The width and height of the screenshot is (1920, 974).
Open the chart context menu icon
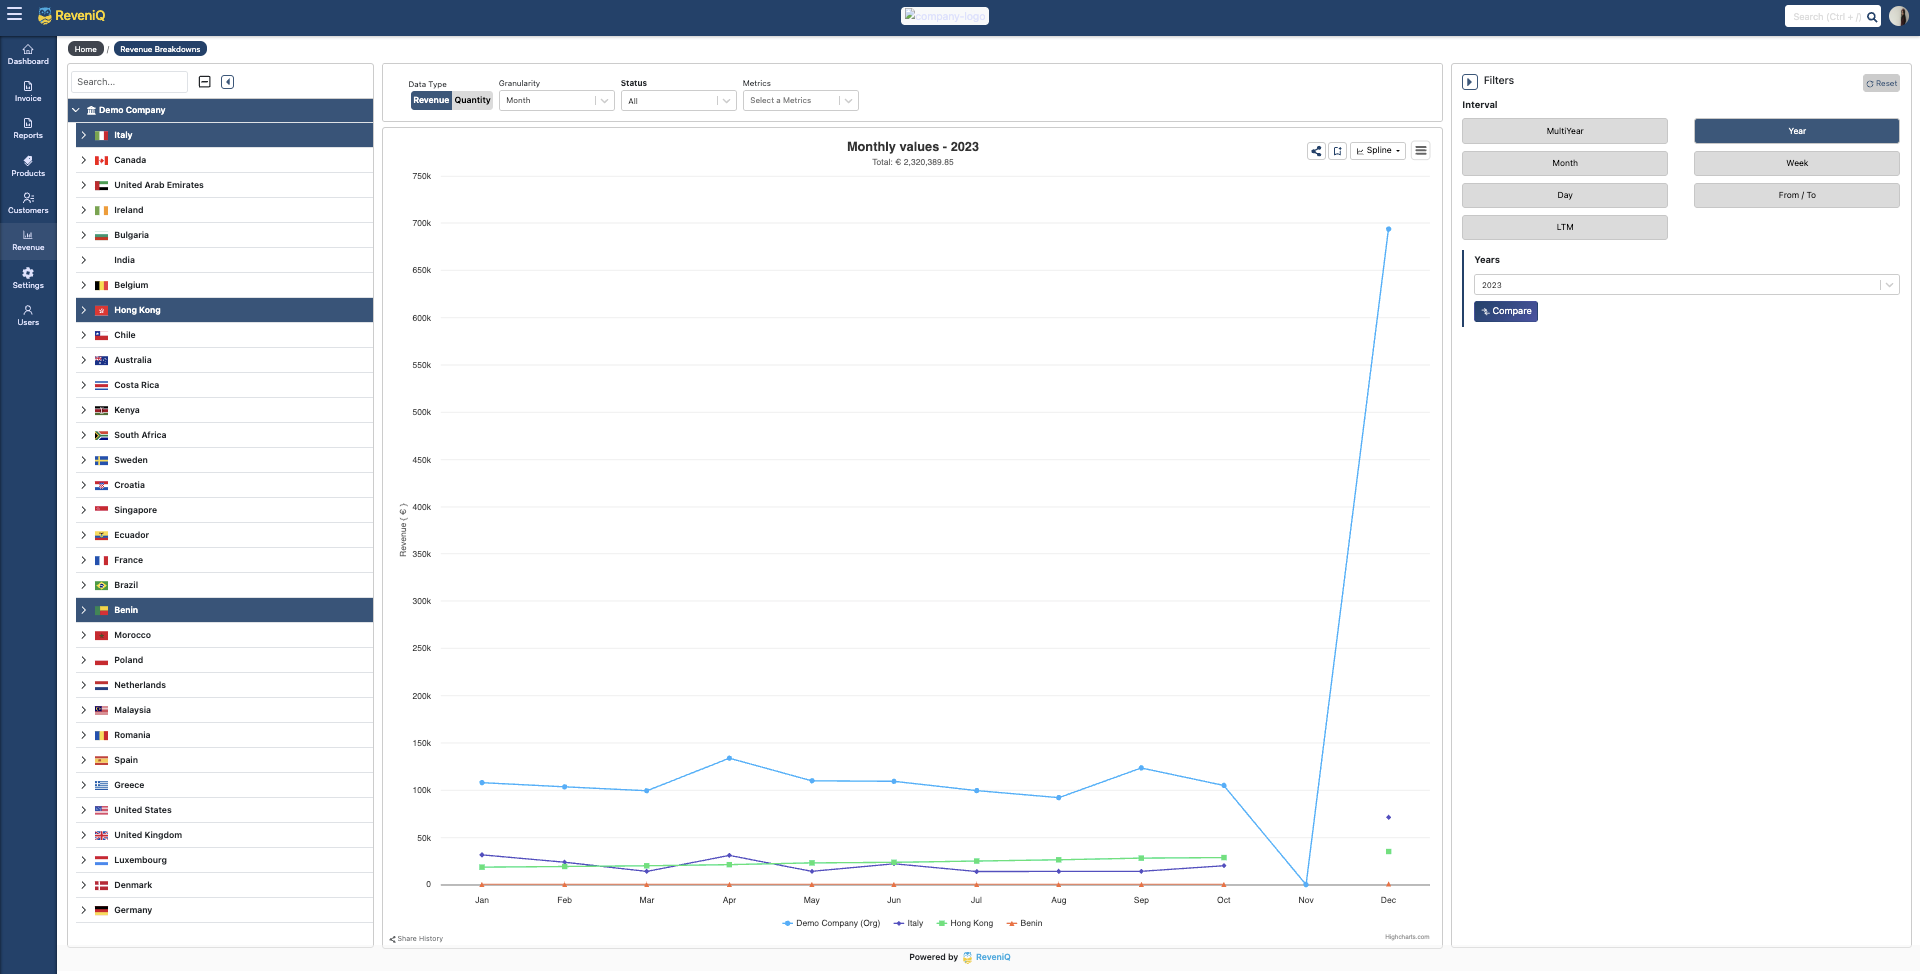1421,150
